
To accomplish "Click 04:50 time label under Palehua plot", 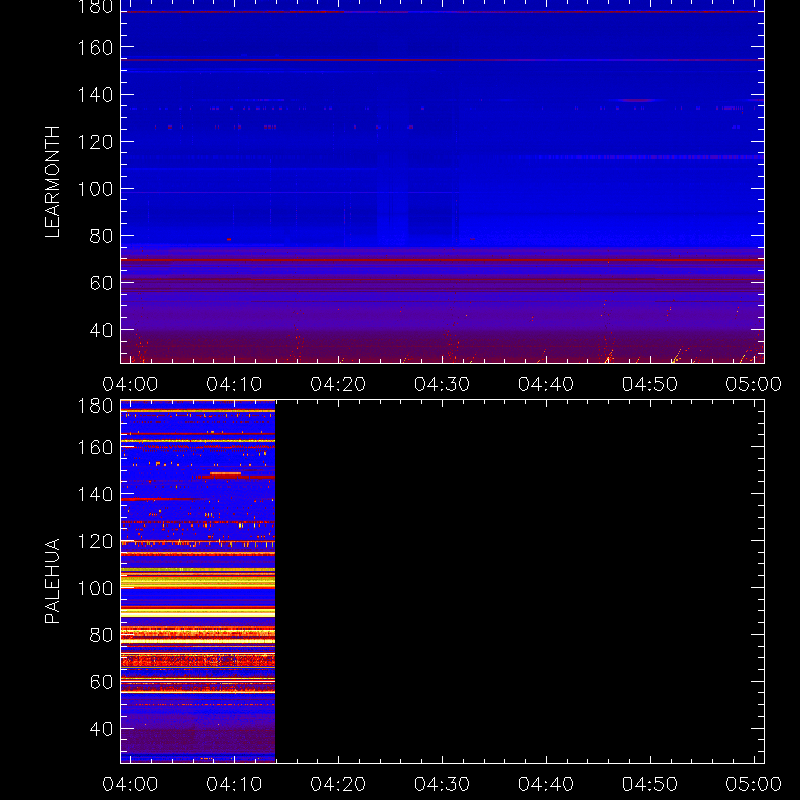I will 649,784.
